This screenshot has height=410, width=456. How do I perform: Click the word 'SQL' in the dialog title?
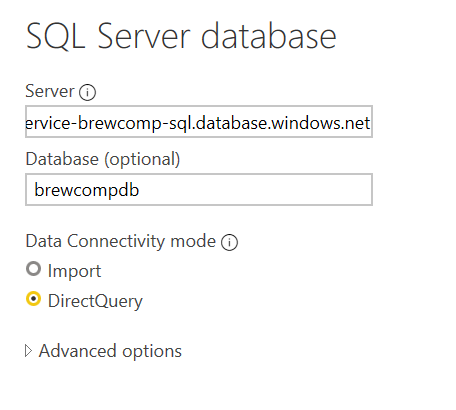(x=55, y=36)
